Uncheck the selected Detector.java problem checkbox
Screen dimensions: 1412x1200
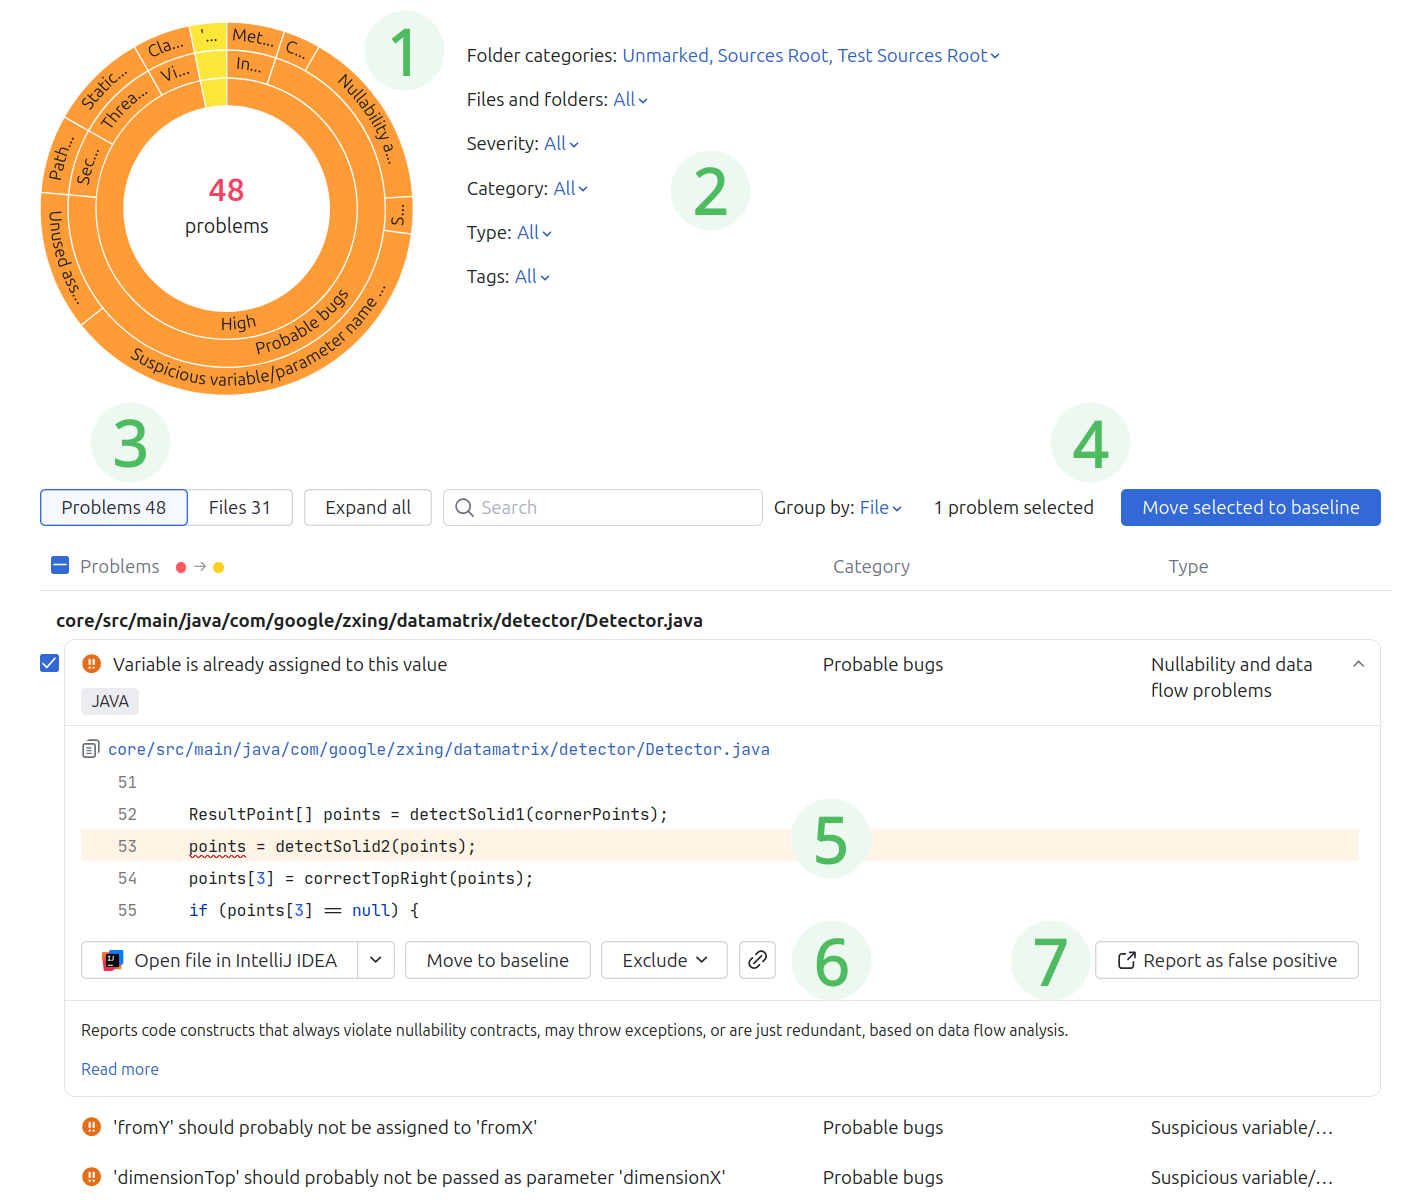click(x=49, y=664)
